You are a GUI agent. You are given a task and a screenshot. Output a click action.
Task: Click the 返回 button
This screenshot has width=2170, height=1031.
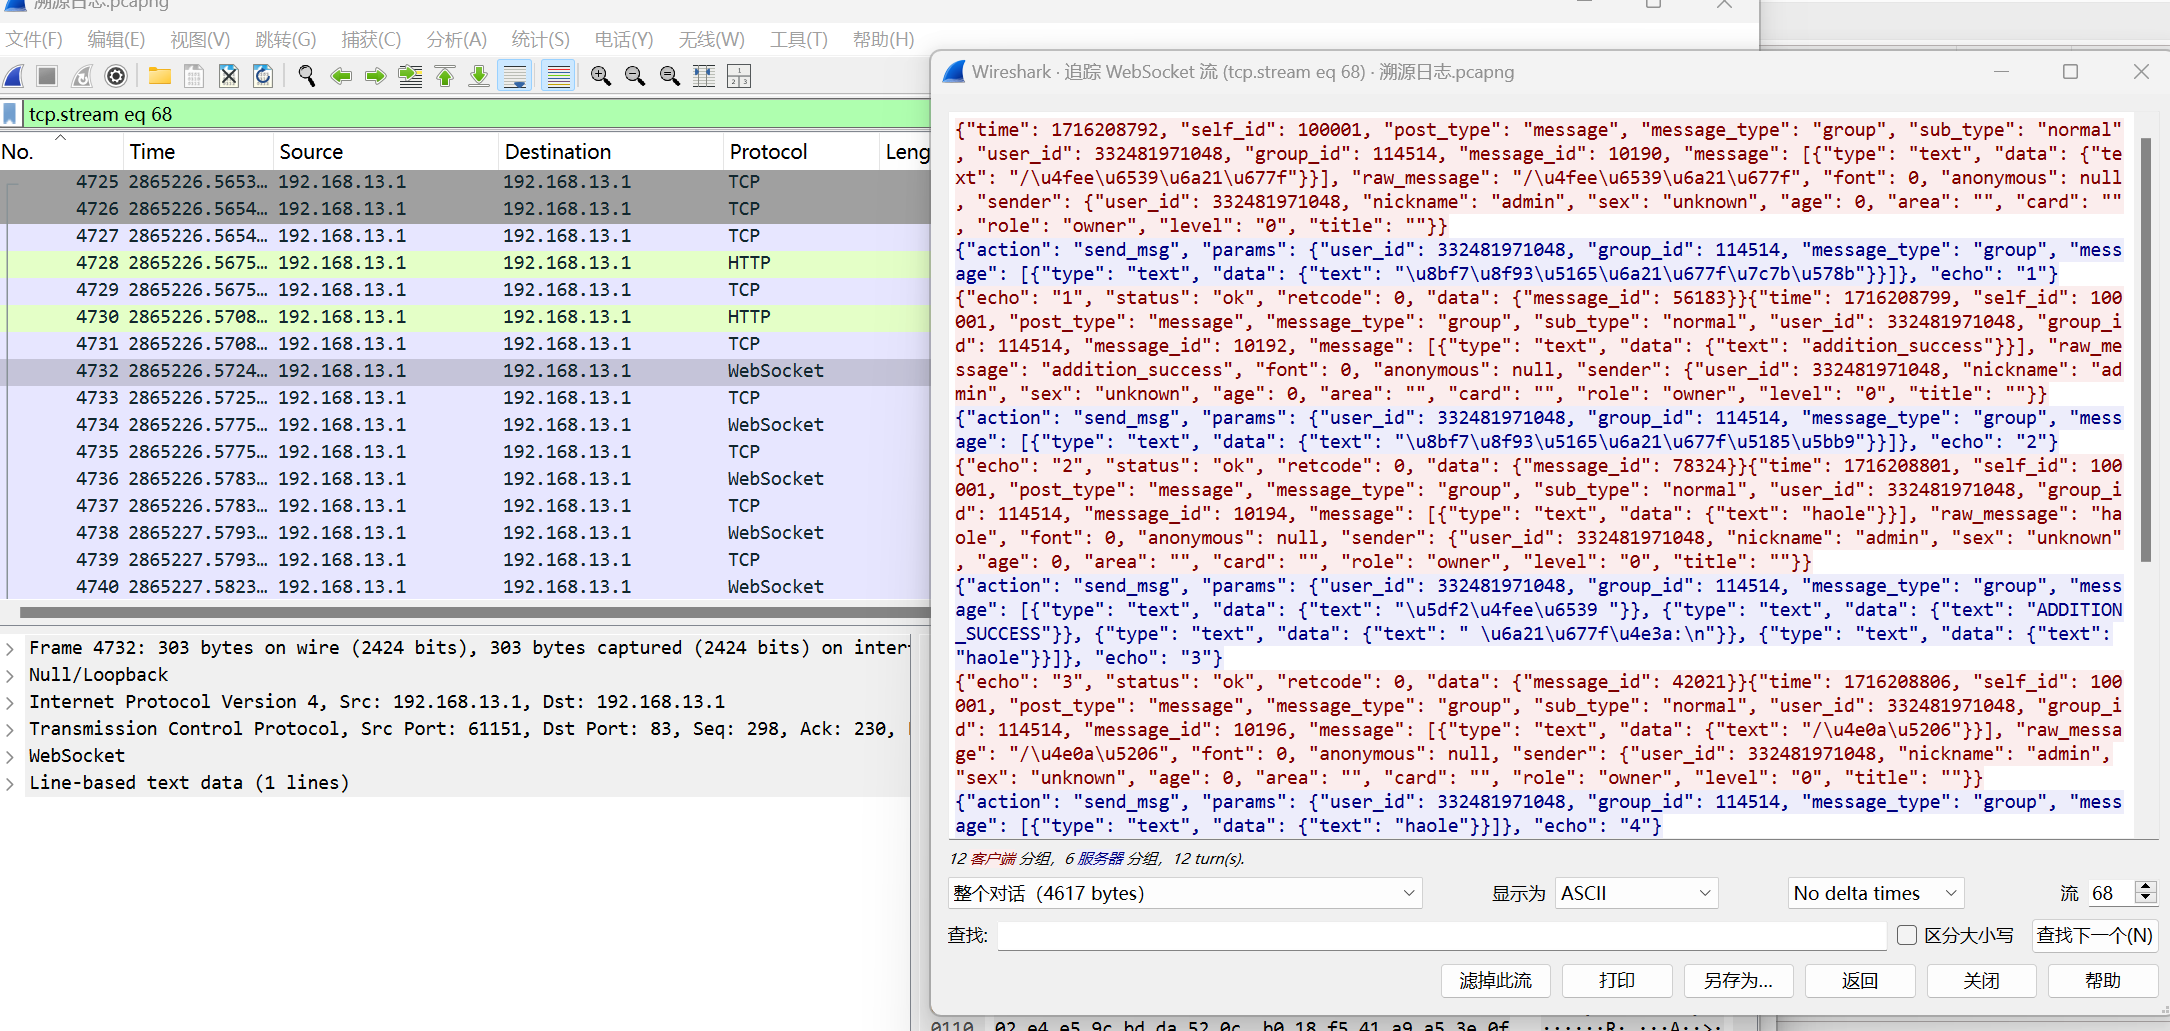click(x=1860, y=981)
